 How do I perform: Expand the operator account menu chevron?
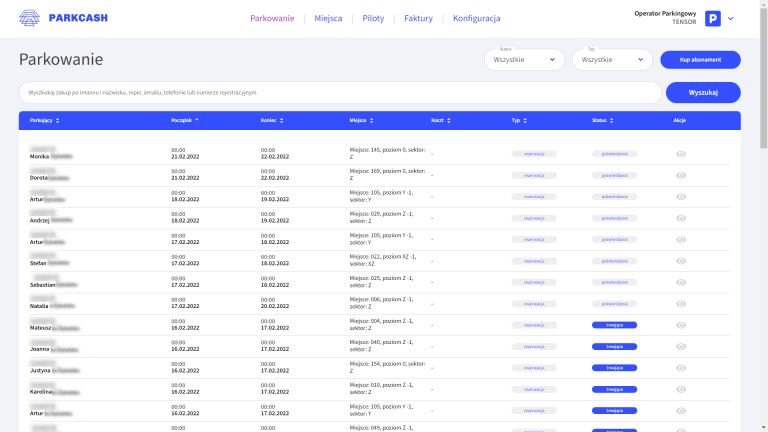pyautogui.click(x=730, y=19)
